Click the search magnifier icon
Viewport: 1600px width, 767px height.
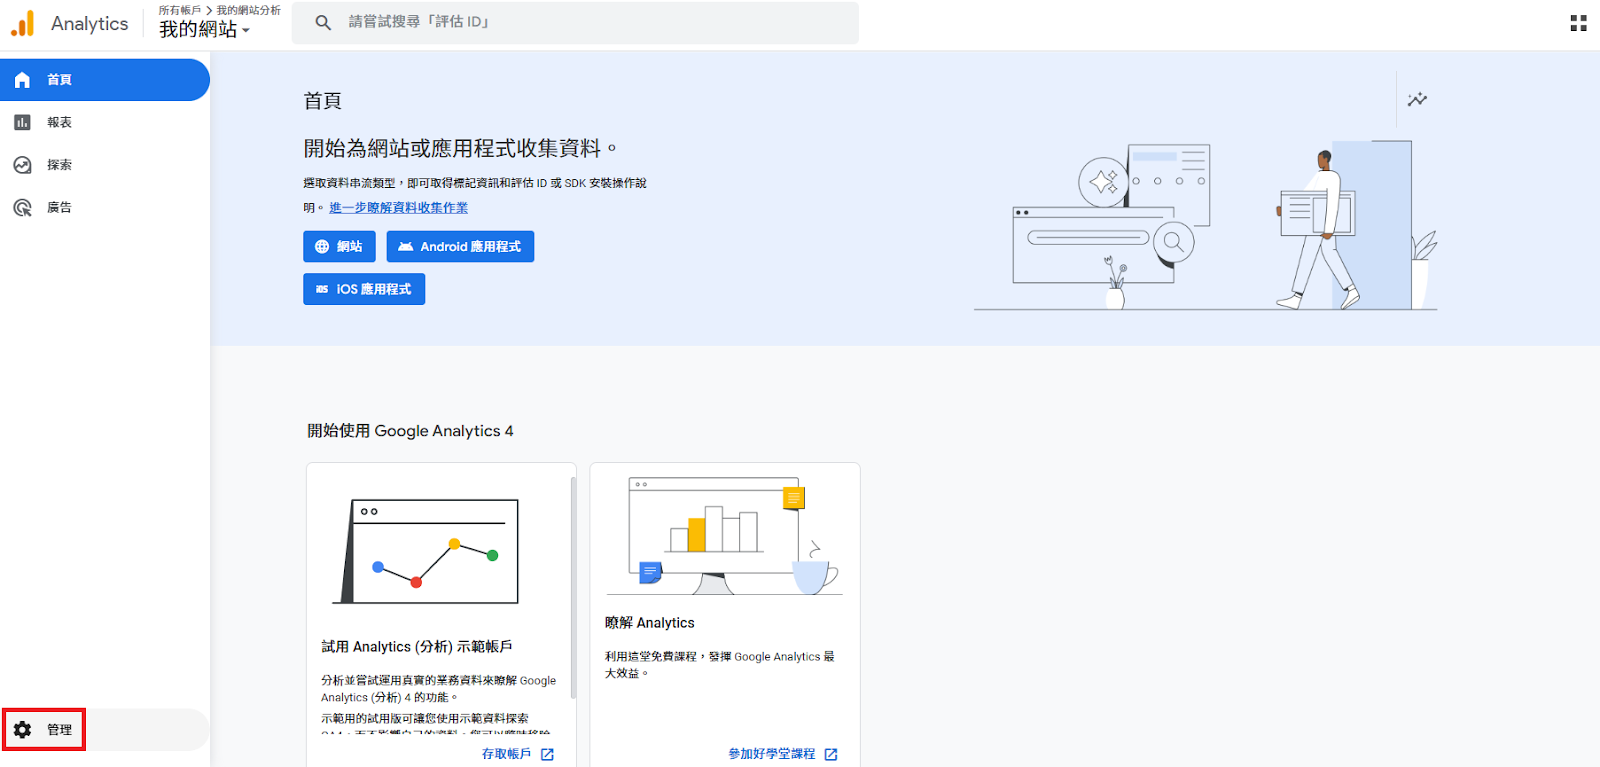(323, 22)
